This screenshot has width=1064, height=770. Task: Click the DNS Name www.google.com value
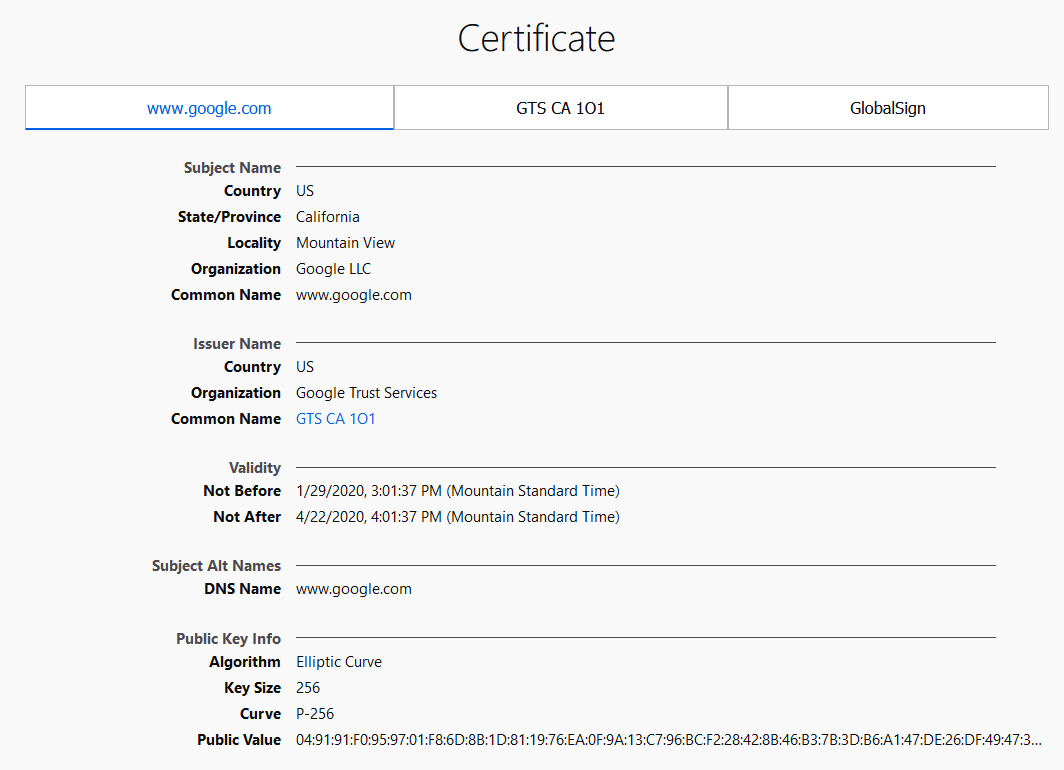pyautogui.click(x=354, y=589)
